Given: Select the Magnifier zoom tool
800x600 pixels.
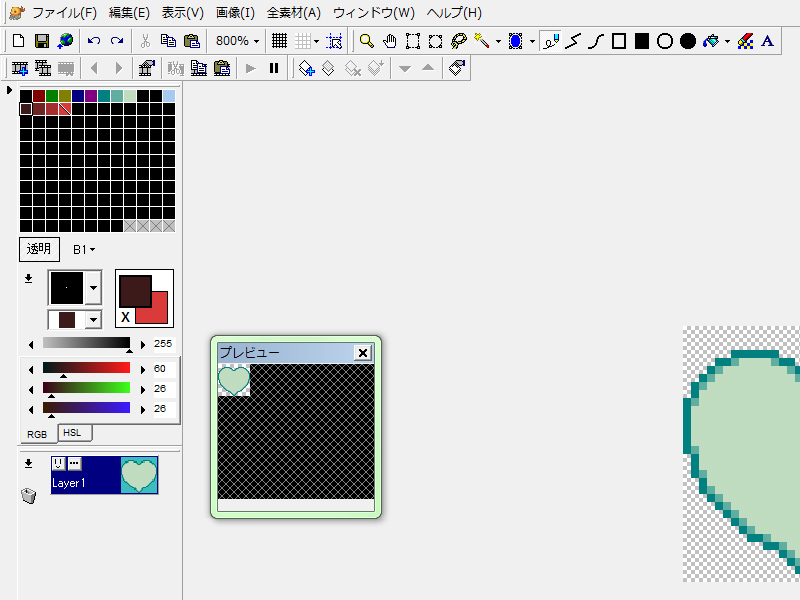Looking at the screenshot, I should point(366,41).
